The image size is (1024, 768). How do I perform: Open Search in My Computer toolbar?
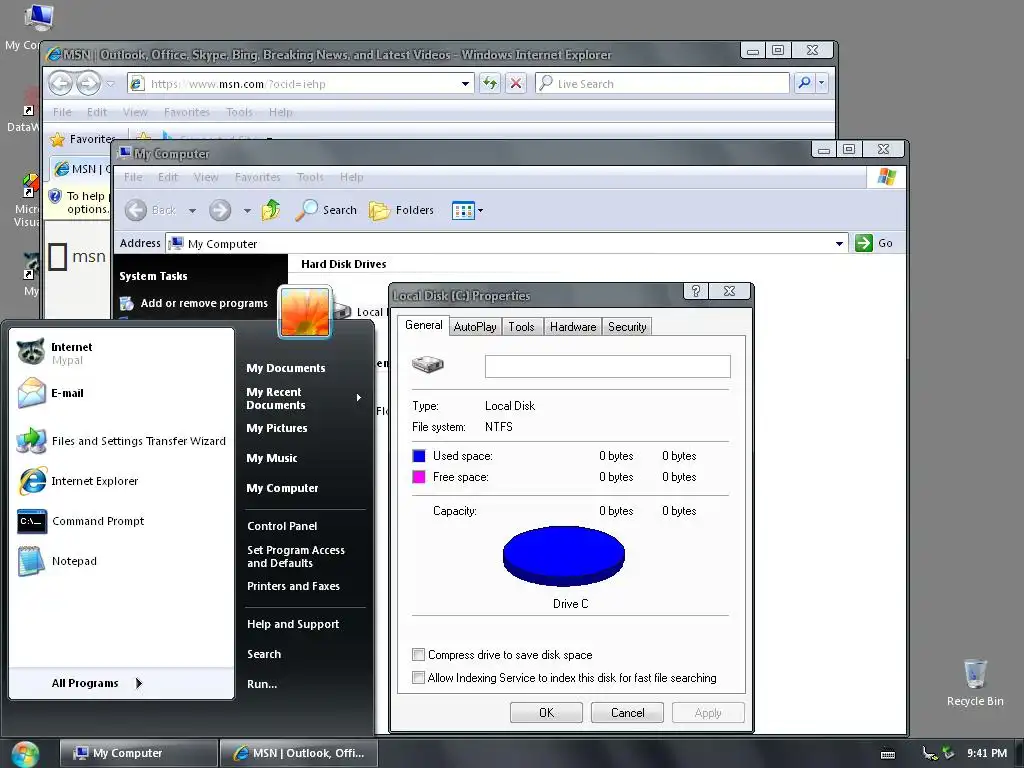pos(326,210)
